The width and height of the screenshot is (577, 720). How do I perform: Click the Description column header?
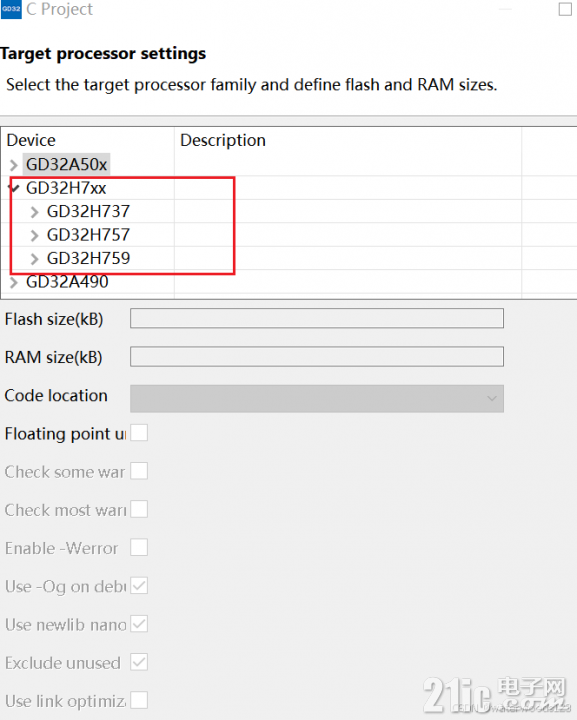(x=223, y=140)
